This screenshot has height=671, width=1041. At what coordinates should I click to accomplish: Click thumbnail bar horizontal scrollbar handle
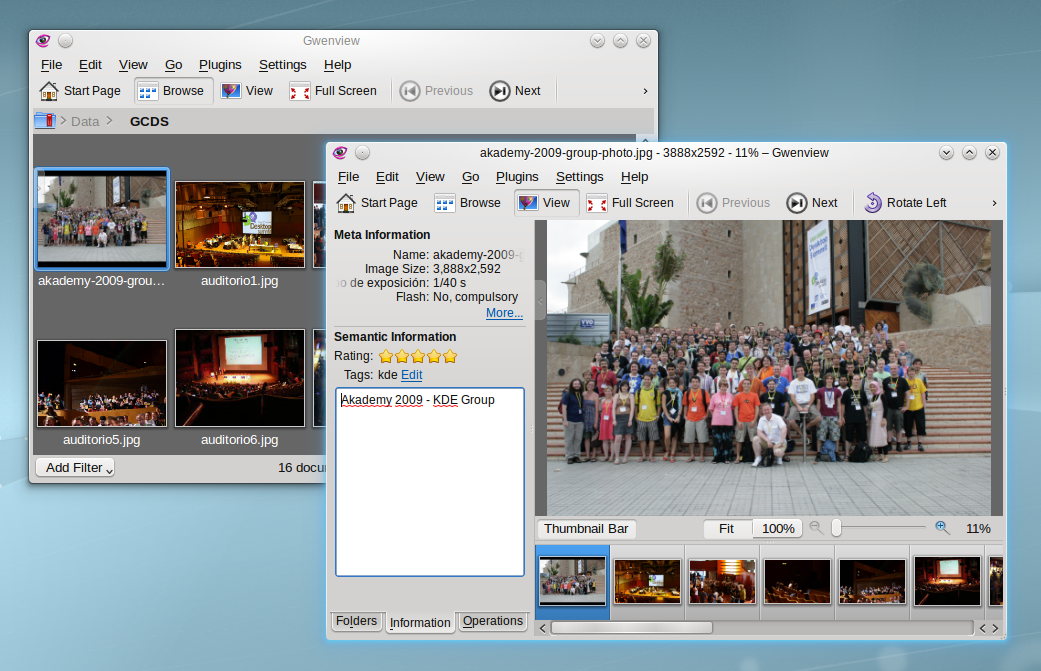pos(631,628)
